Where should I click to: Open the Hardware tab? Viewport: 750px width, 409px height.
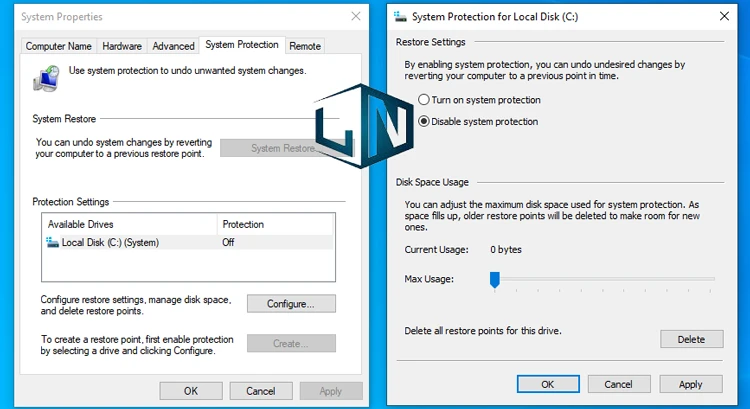(122, 46)
